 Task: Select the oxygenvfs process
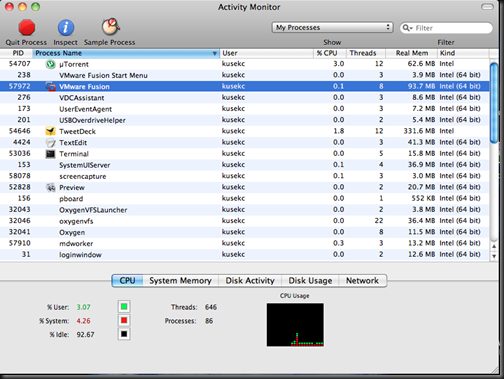245,221
